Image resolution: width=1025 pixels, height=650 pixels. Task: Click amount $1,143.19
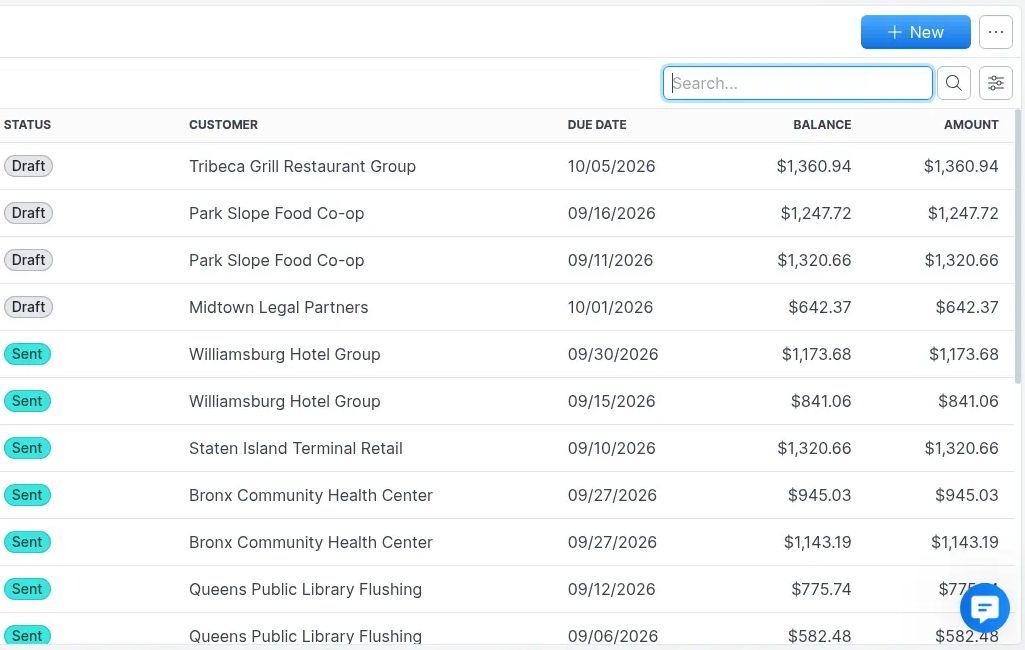point(965,543)
